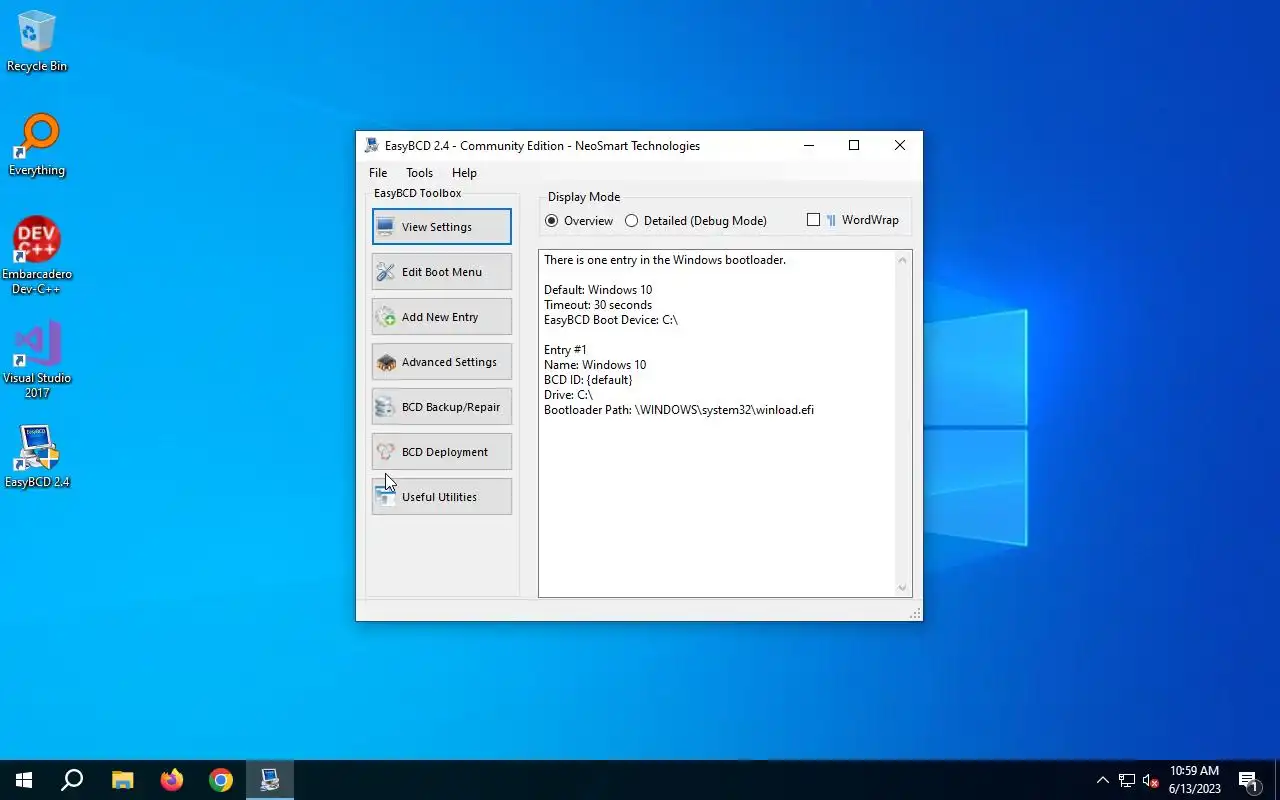Maximize the EasyBCD window
1280x800 pixels.
(x=854, y=146)
